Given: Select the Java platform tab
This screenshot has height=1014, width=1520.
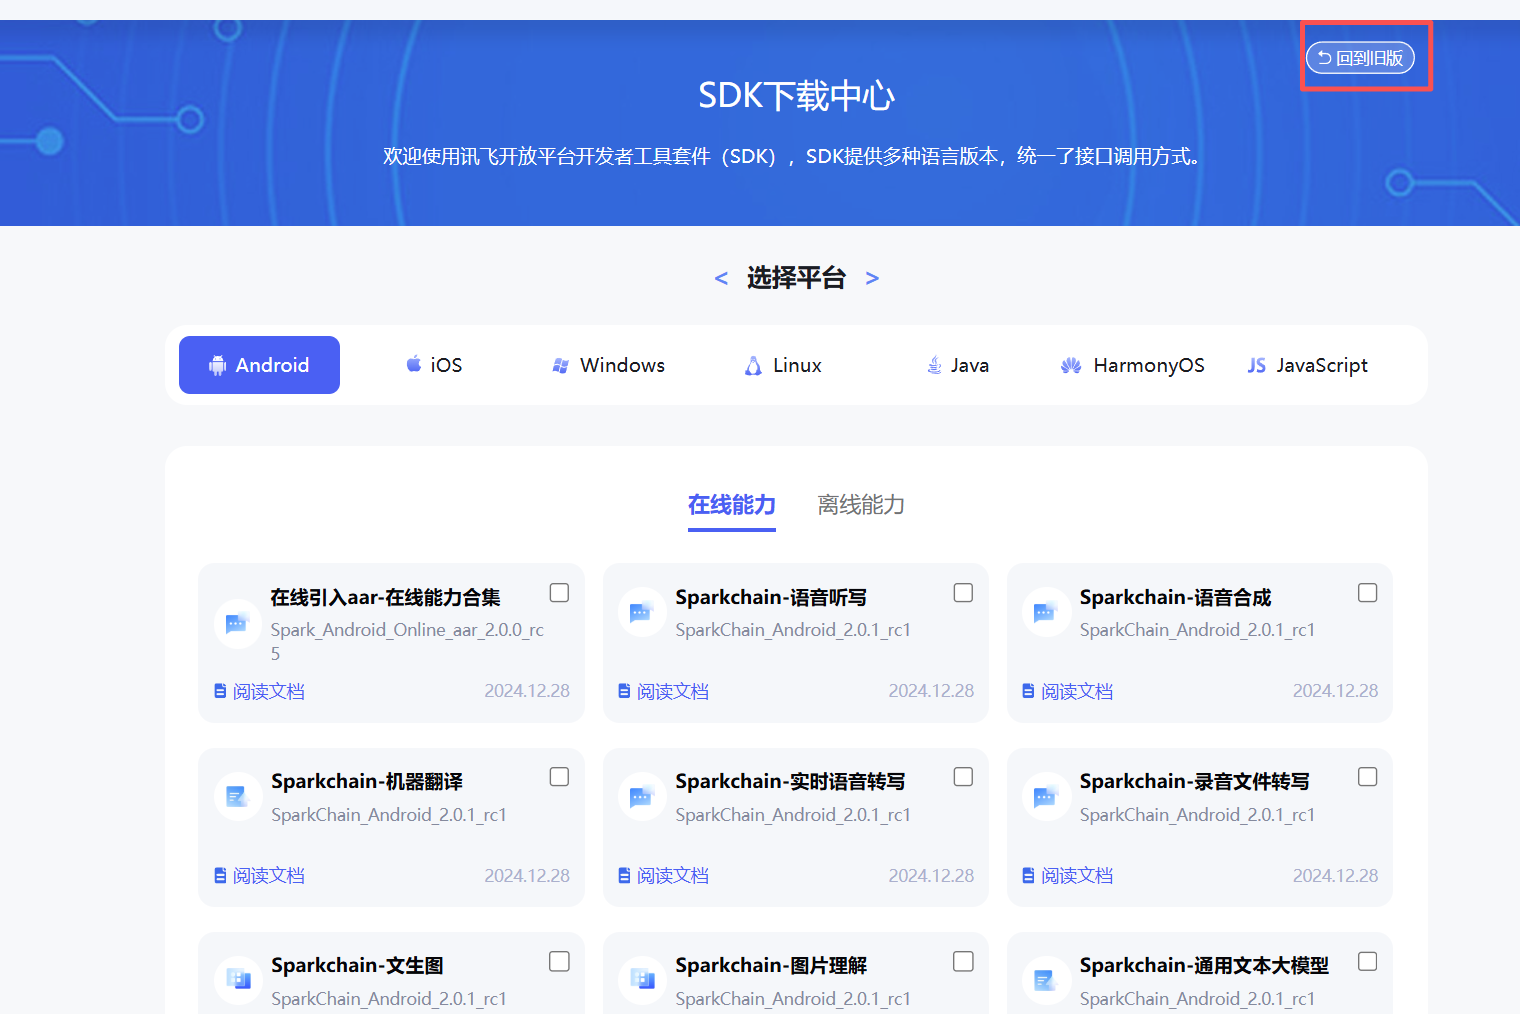Looking at the screenshot, I should (x=958, y=365).
